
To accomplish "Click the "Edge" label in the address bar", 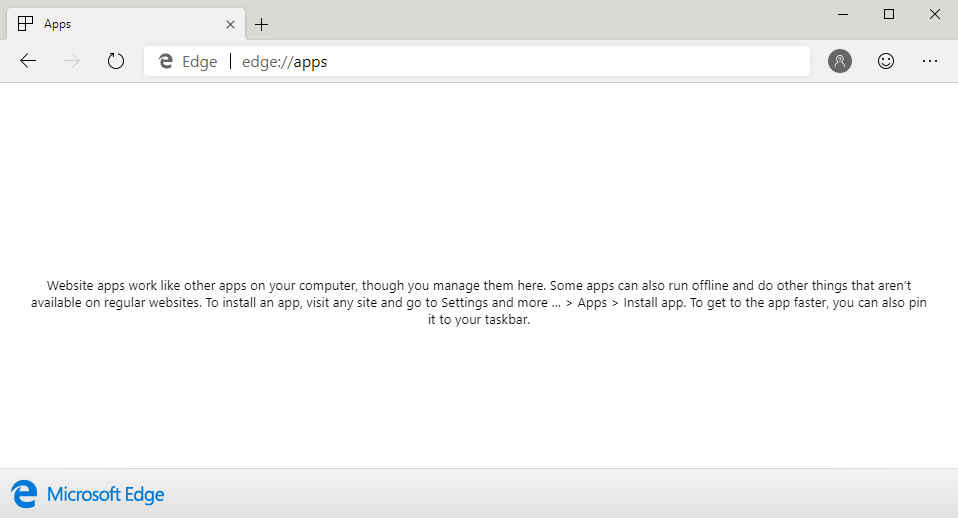I will click(199, 62).
